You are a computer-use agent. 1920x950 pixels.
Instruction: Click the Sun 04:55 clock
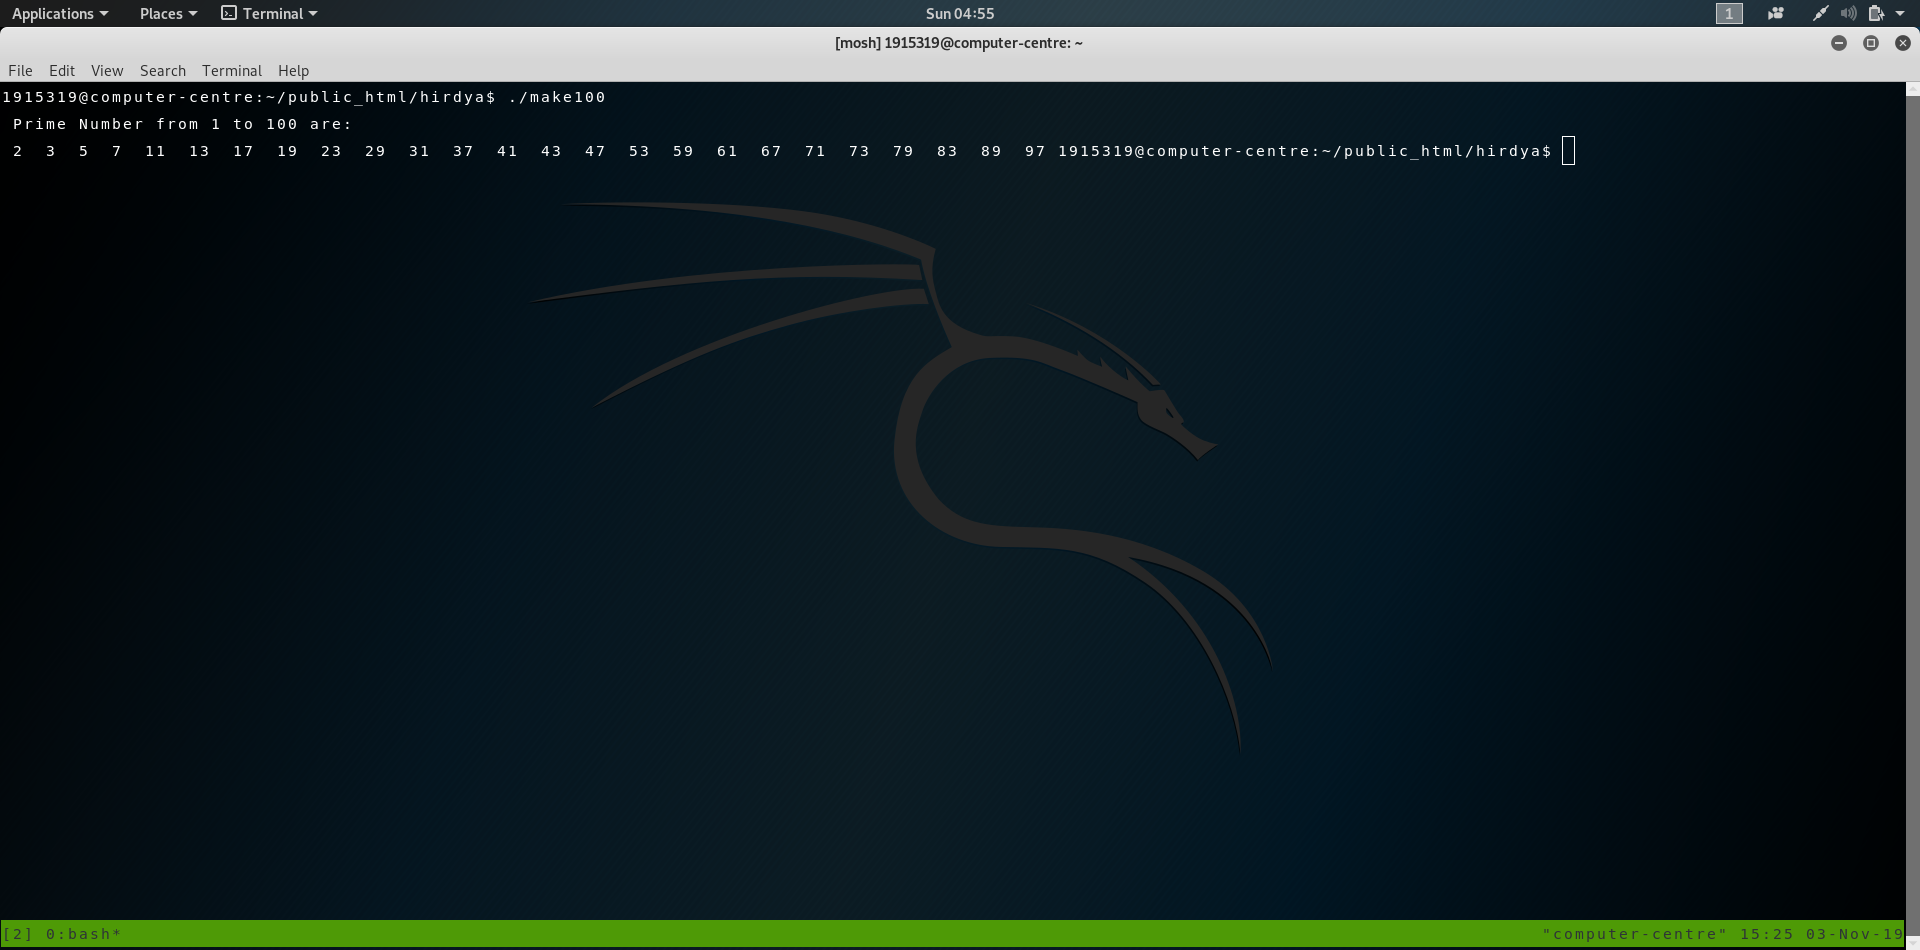(960, 14)
